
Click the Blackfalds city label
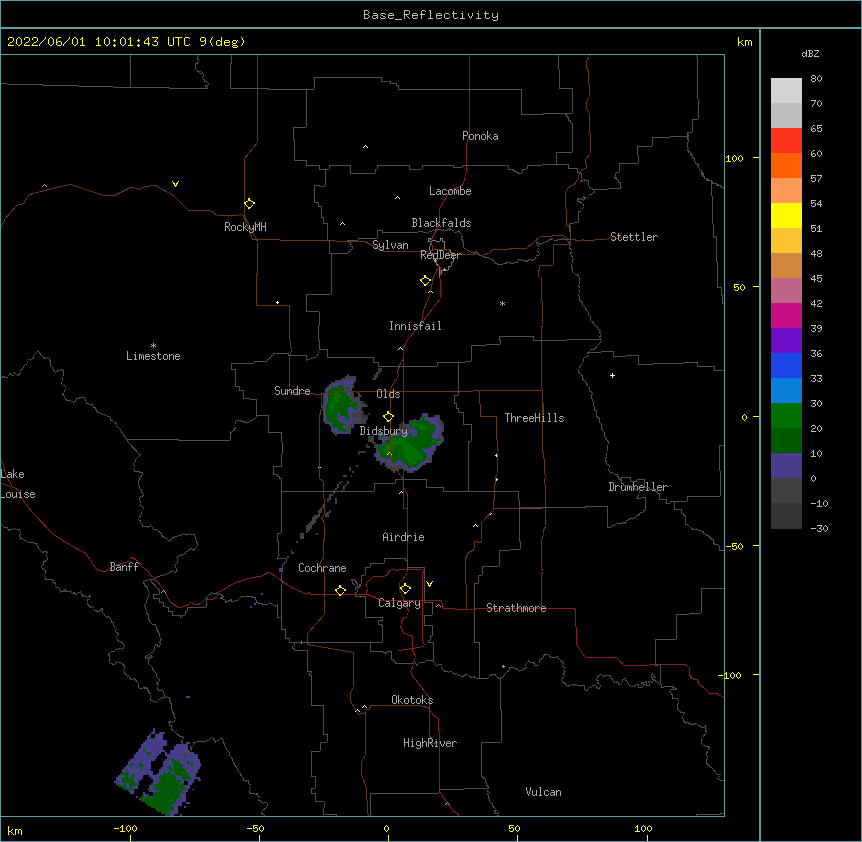pos(441,223)
